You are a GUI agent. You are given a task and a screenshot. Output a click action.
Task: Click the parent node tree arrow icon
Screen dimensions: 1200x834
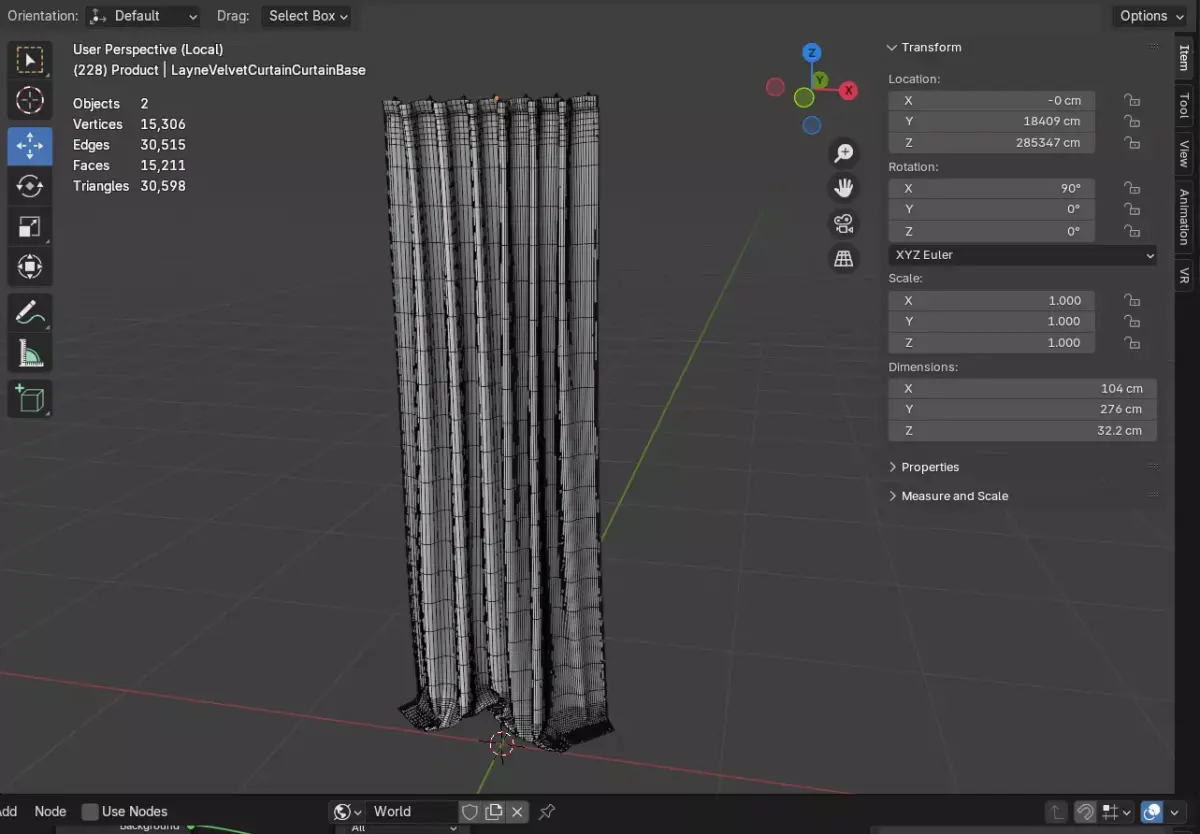[1056, 812]
